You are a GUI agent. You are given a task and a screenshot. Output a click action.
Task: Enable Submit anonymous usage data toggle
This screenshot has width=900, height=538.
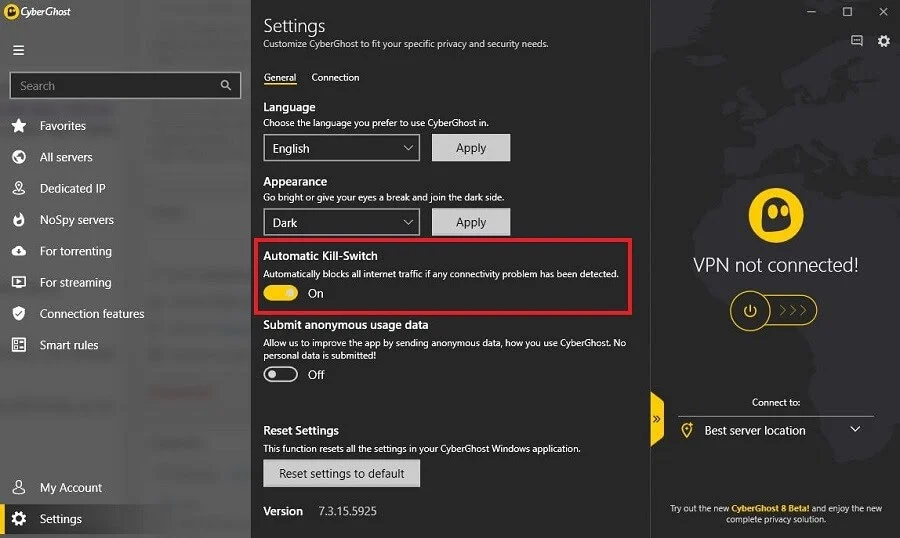[281, 374]
